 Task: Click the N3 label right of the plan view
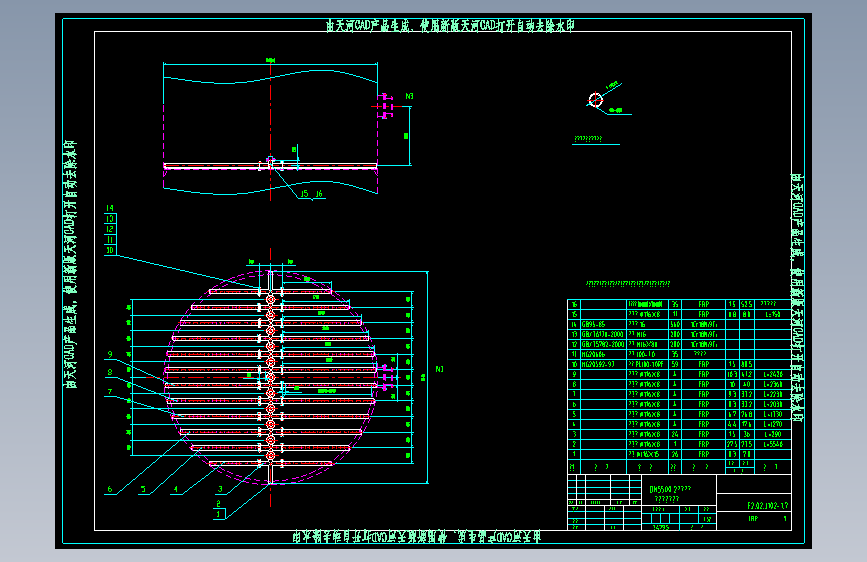click(439, 369)
